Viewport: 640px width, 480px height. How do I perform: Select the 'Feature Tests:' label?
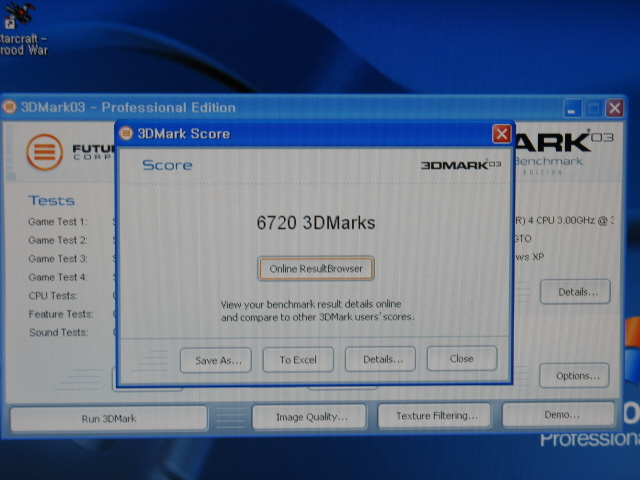click(61, 314)
